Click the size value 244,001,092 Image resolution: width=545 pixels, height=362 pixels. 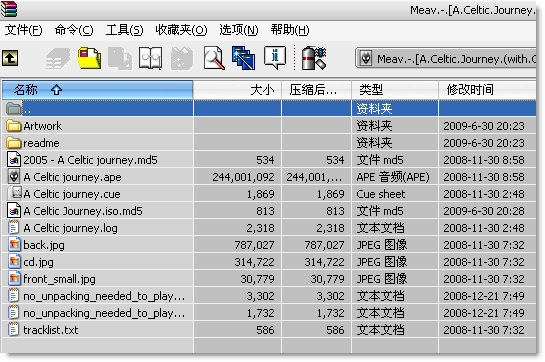click(x=243, y=177)
